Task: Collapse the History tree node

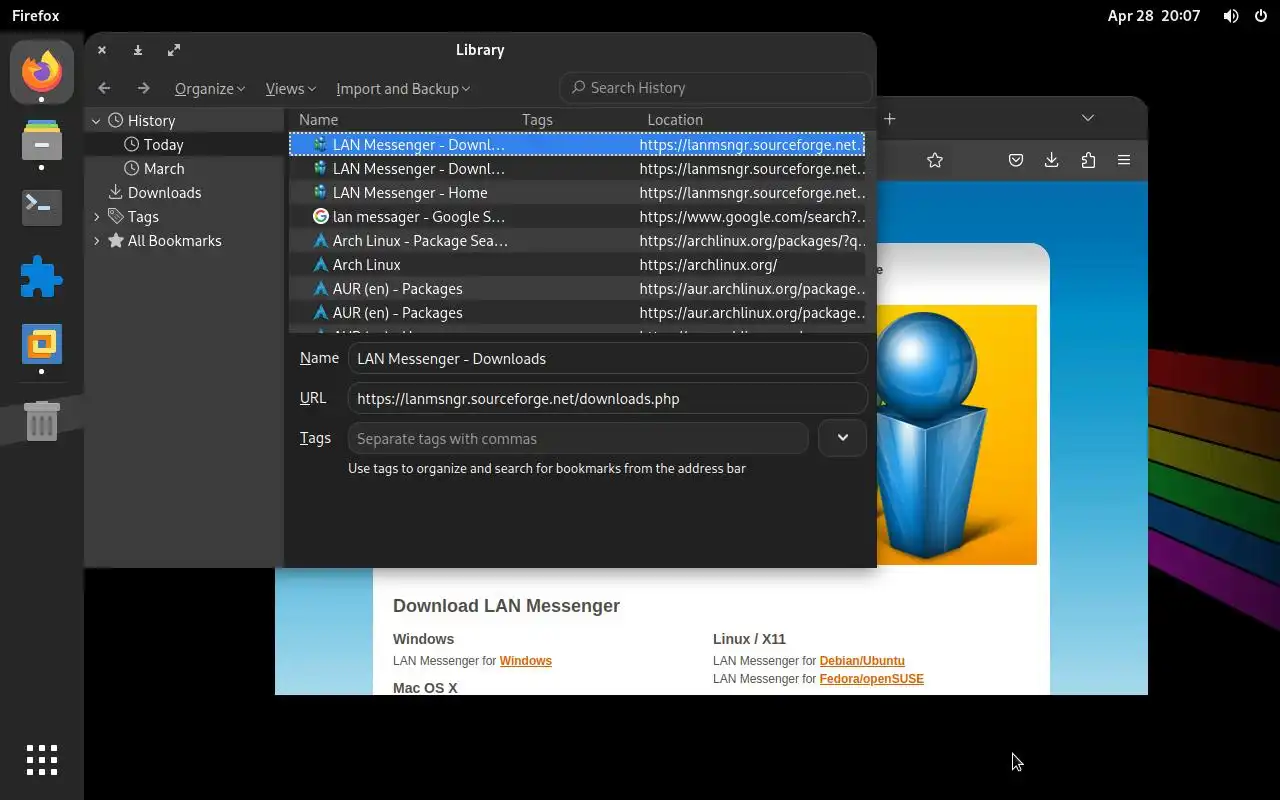Action: tap(96, 120)
